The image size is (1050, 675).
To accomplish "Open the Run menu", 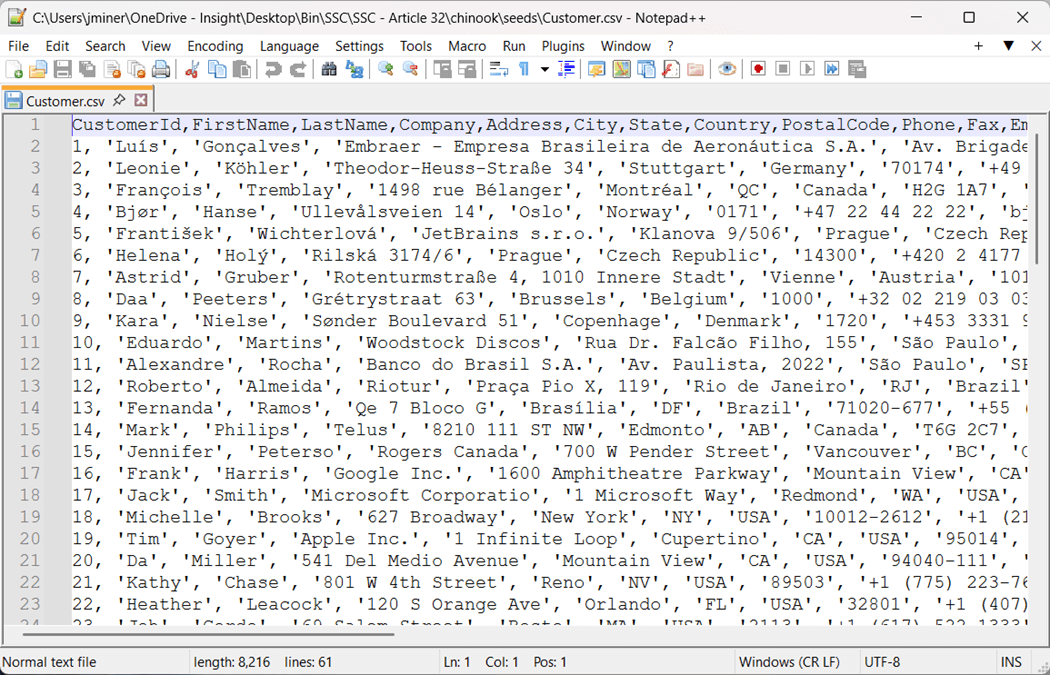I will [x=514, y=46].
